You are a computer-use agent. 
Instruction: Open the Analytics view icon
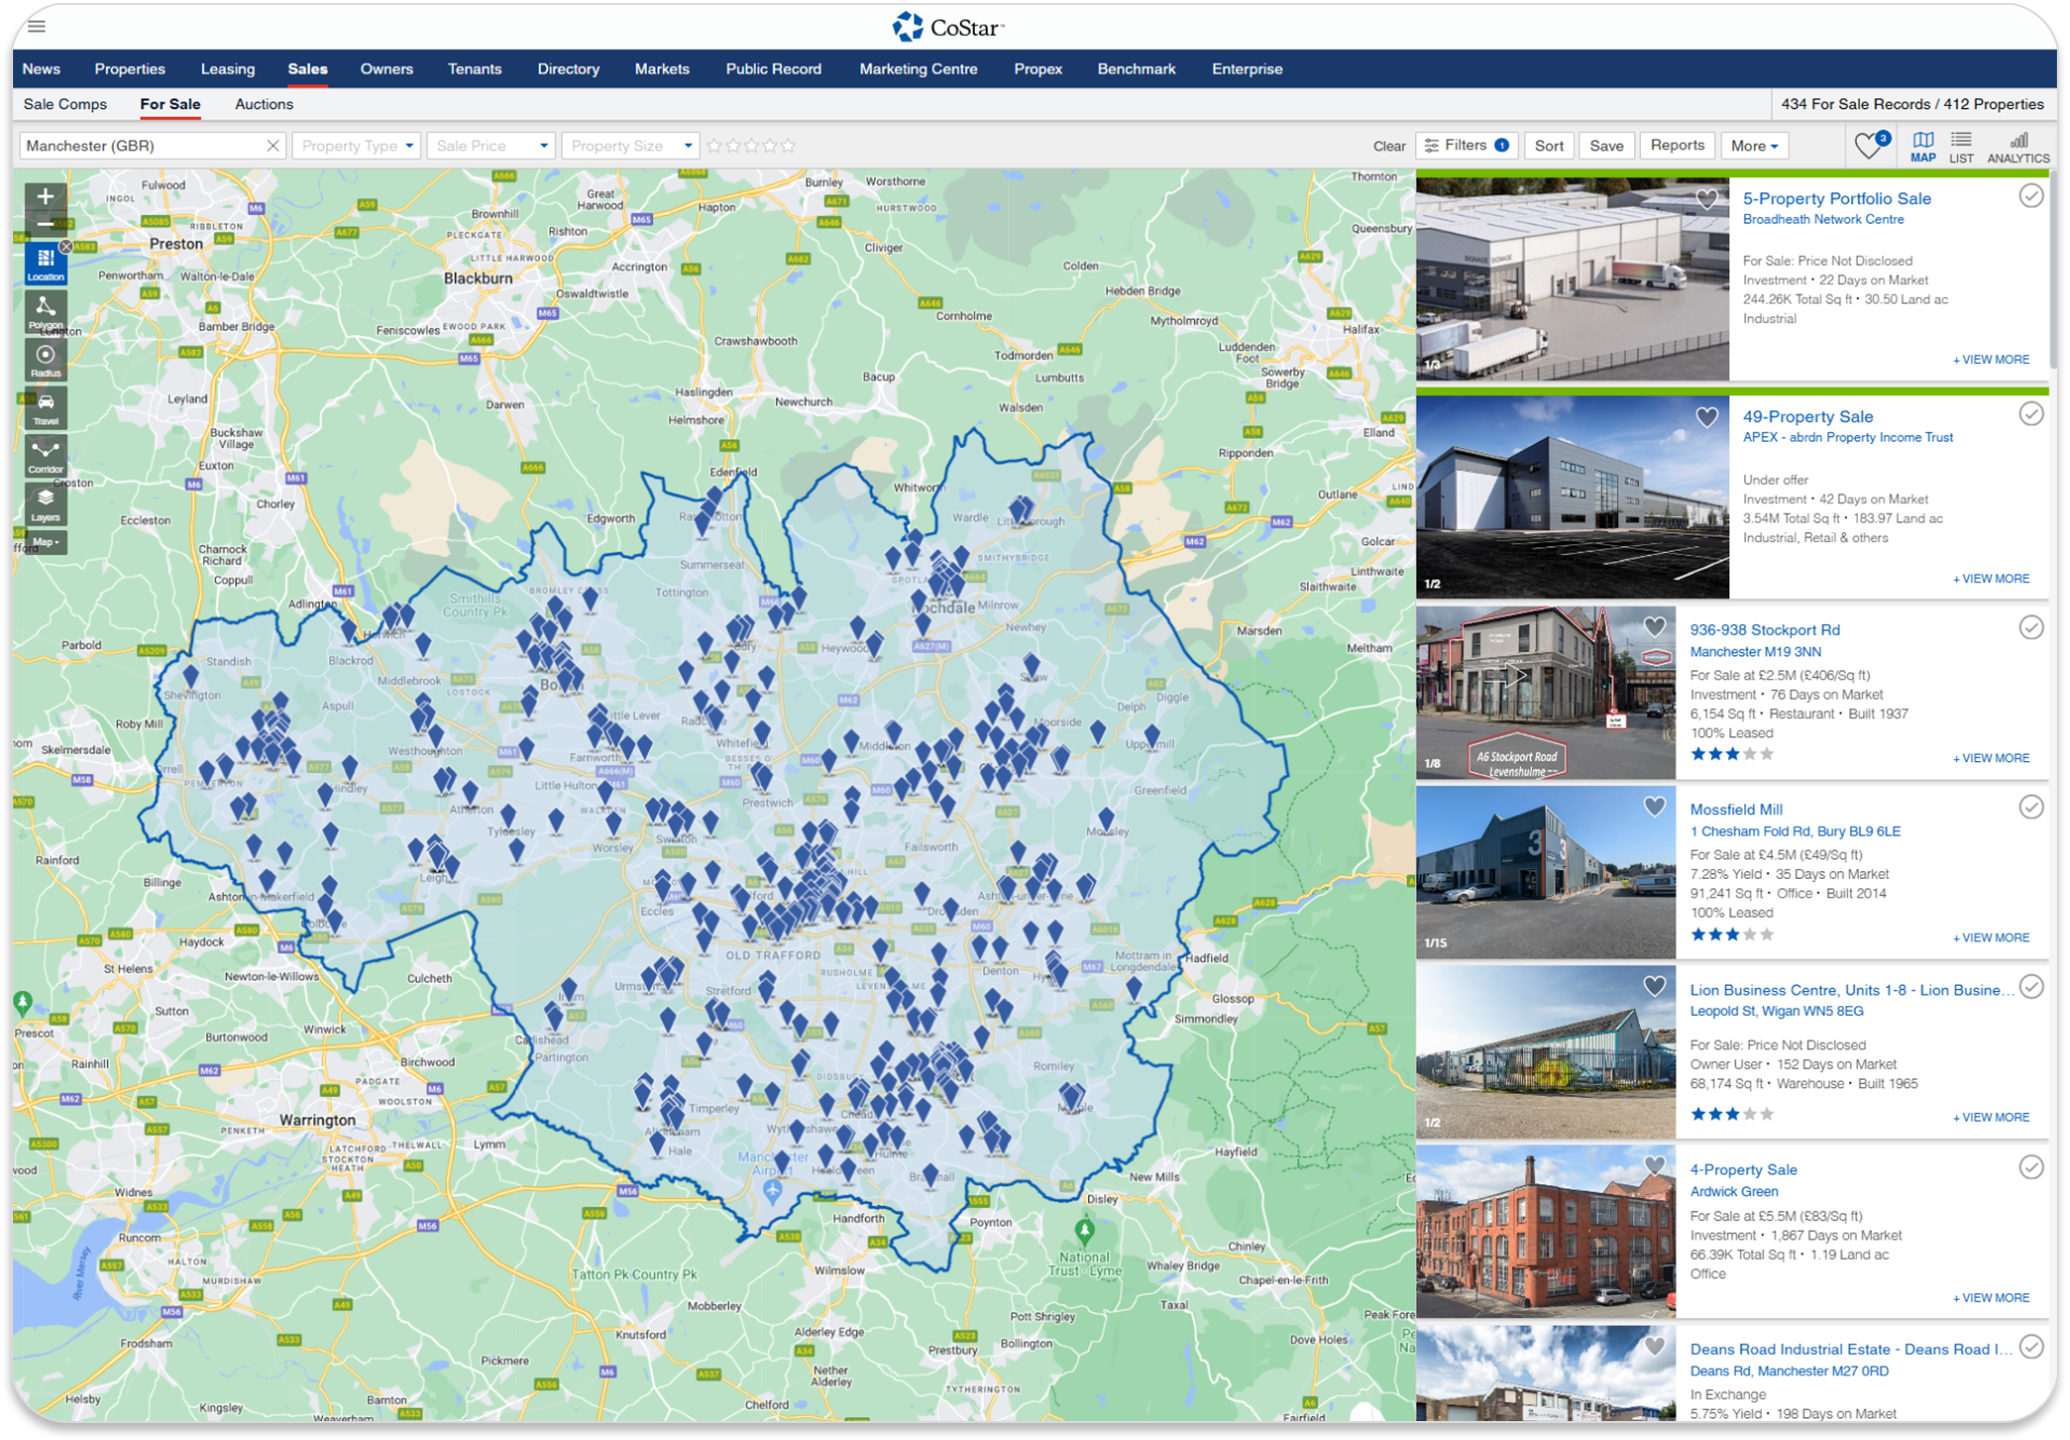point(2018,146)
